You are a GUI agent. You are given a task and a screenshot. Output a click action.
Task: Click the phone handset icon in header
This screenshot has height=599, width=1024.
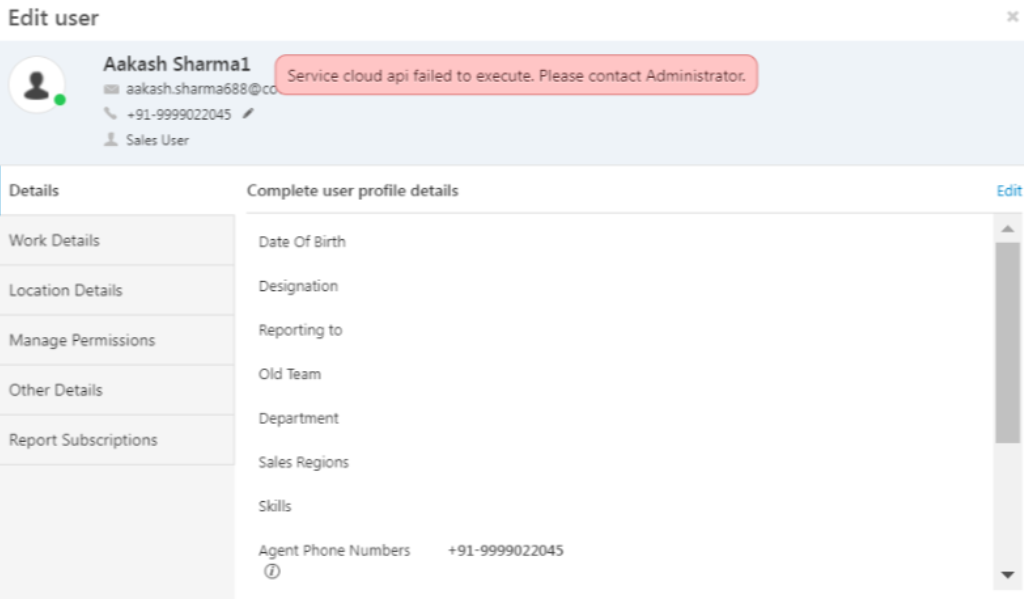point(111,114)
